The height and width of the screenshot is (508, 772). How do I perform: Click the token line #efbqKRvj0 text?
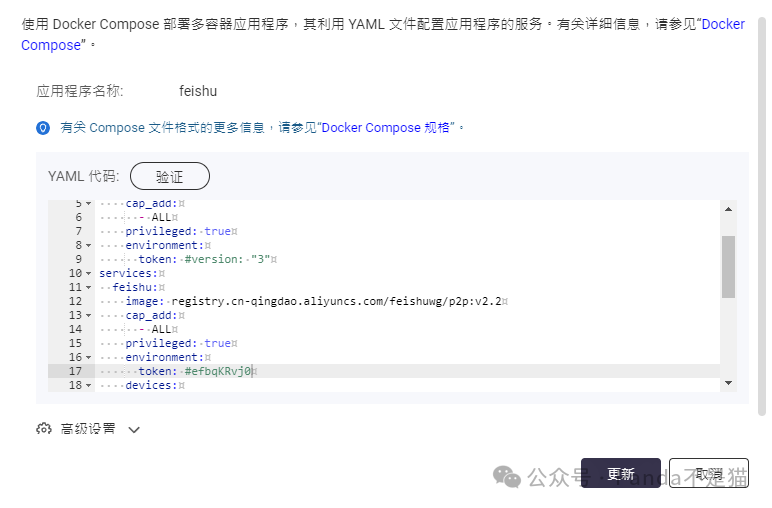click(x=218, y=371)
